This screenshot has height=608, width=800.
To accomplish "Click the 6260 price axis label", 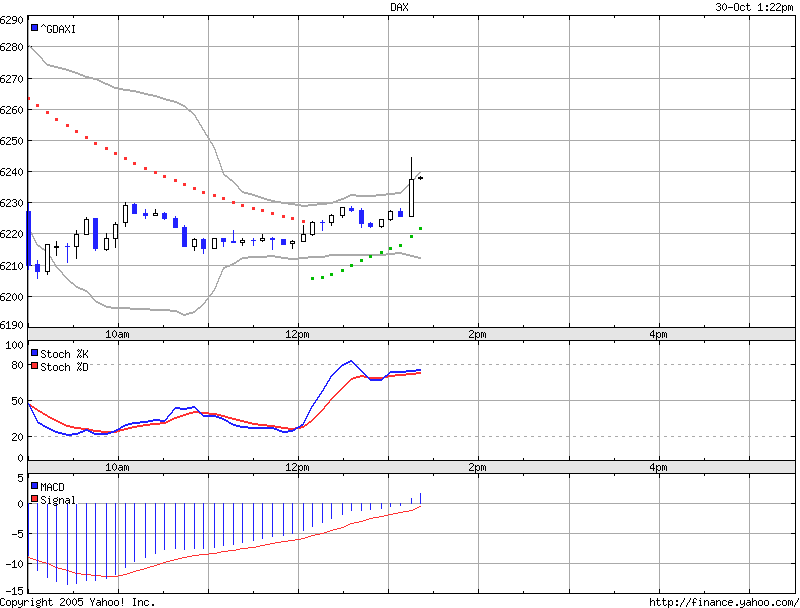I will click(x=11, y=110).
